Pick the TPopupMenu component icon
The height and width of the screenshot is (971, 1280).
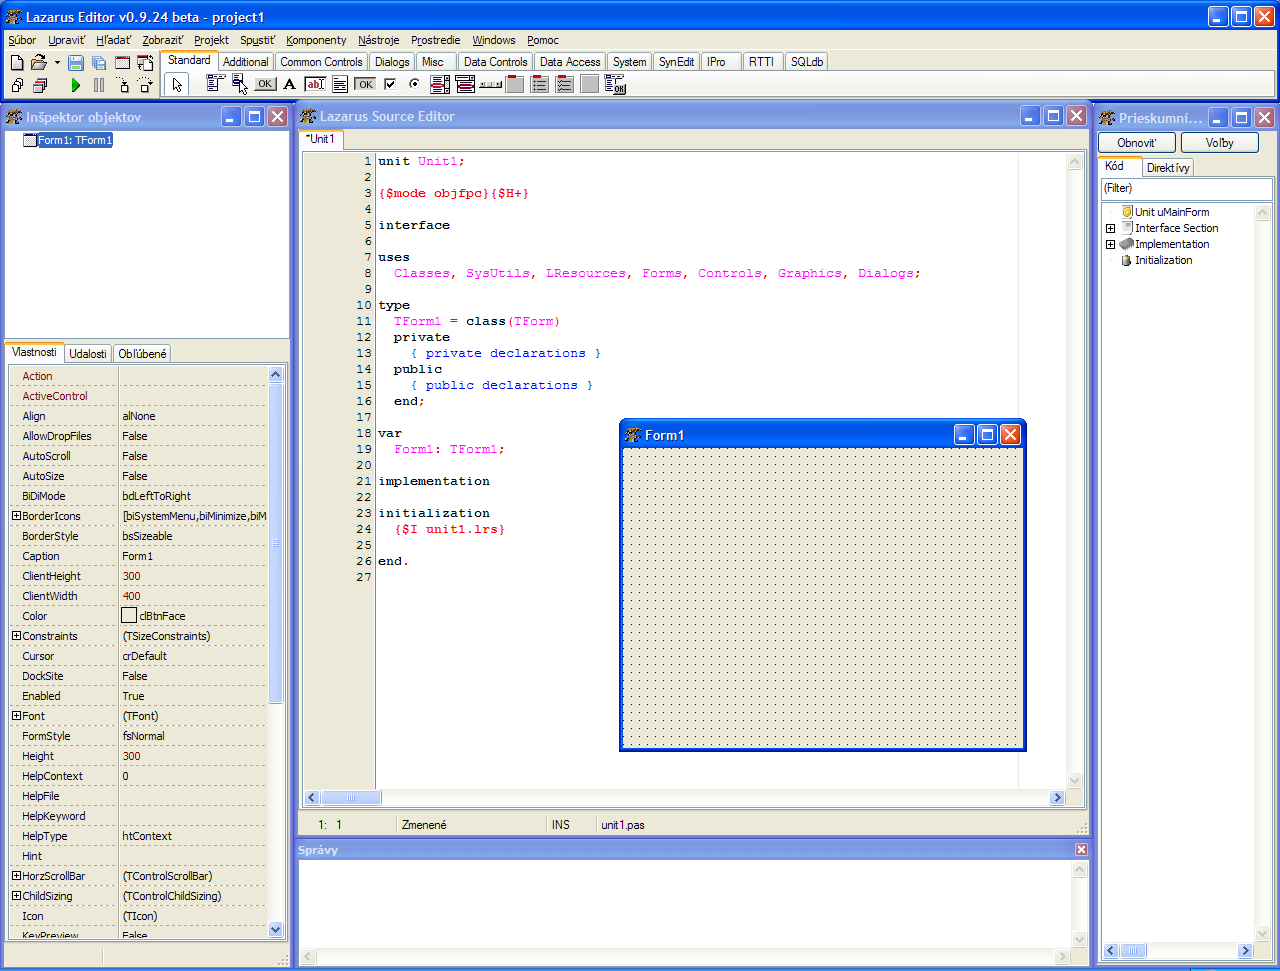pos(240,84)
